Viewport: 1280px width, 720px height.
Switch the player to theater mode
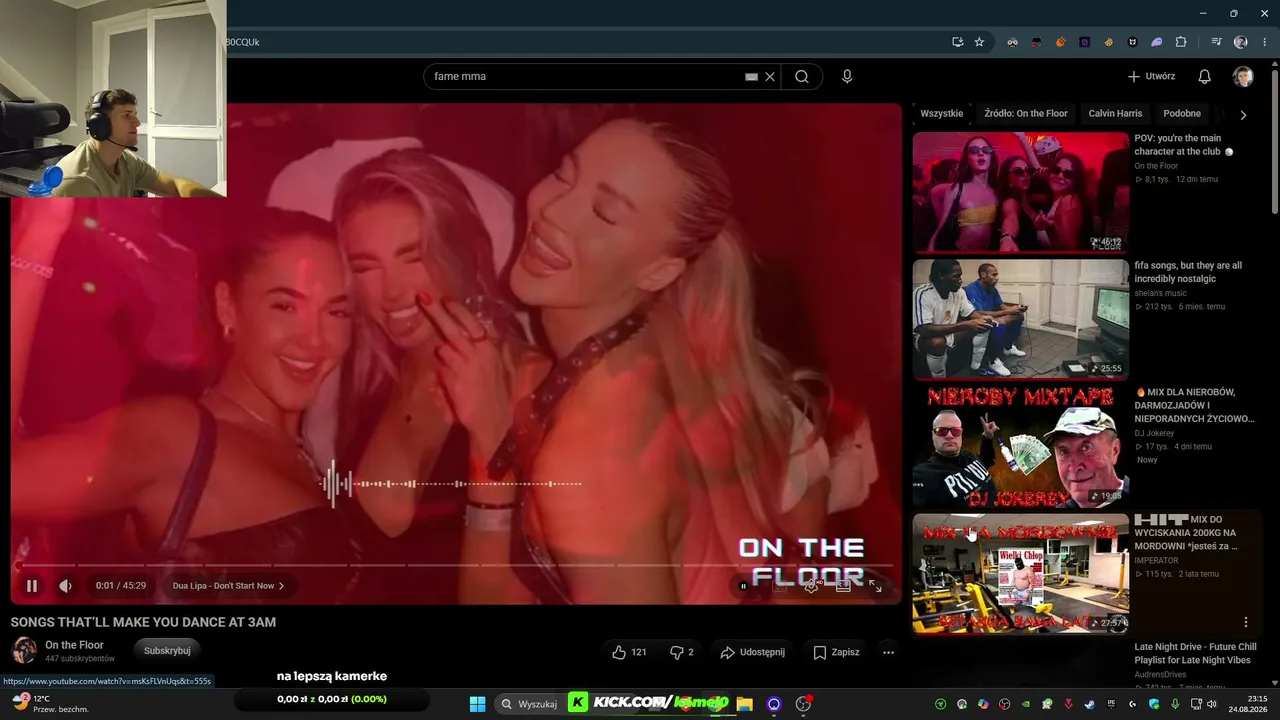pyautogui.click(x=843, y=586)
